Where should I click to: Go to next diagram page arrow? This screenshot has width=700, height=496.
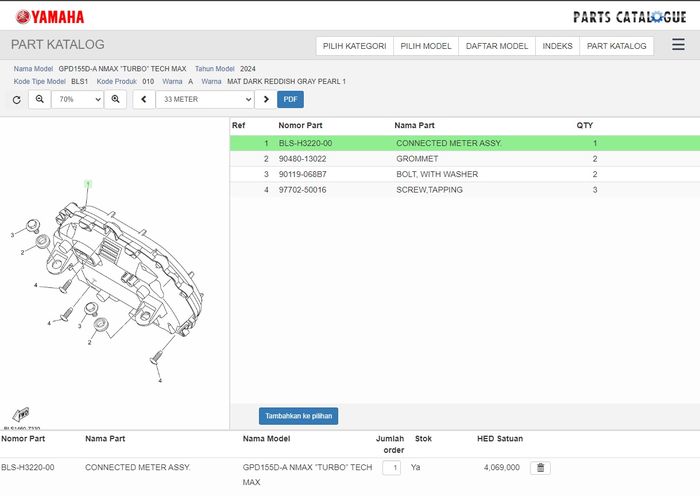(265, 100)
